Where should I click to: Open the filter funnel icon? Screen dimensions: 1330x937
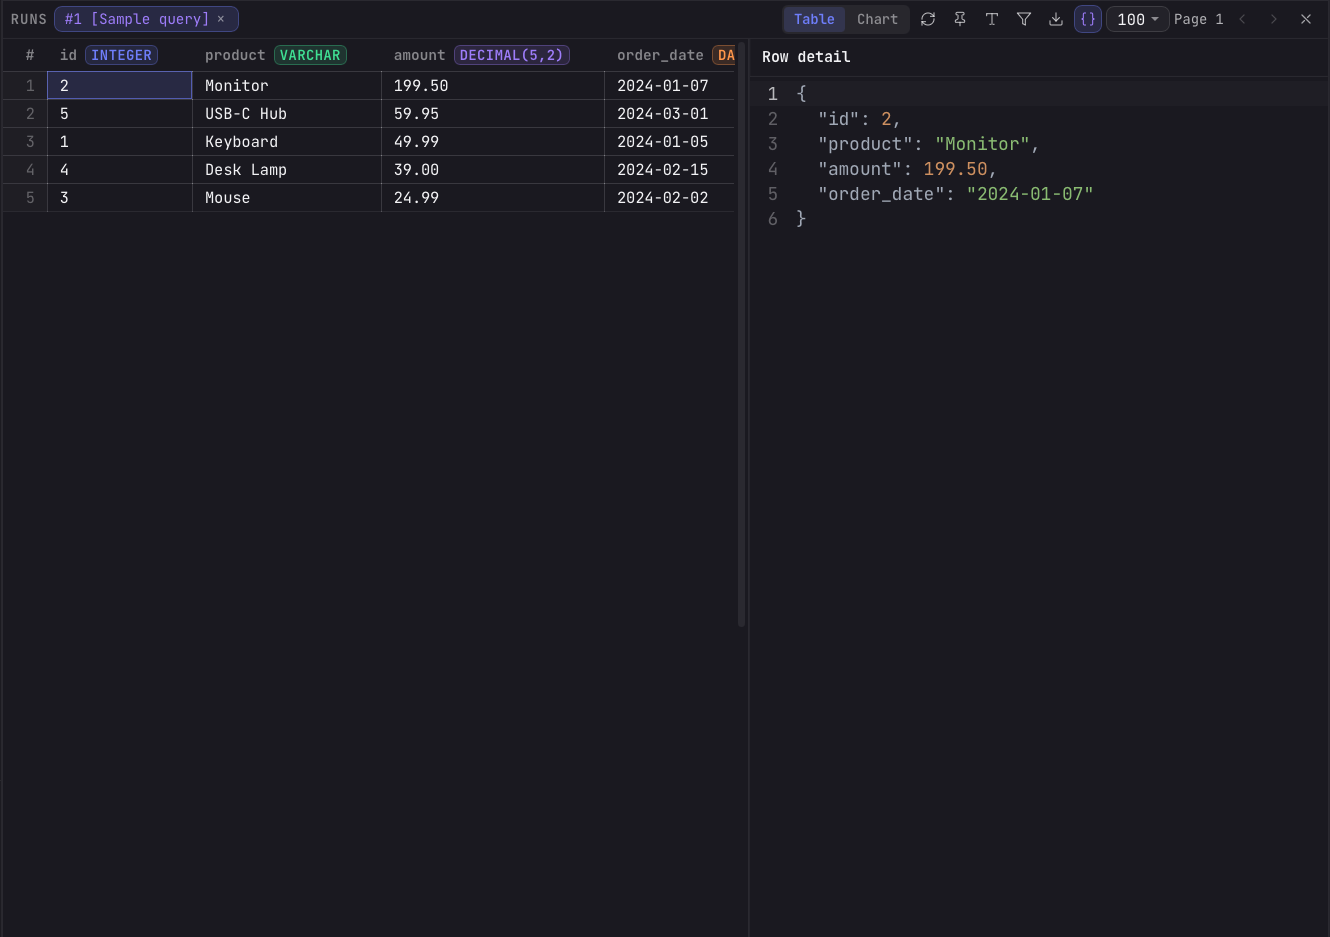(1024, 19)
